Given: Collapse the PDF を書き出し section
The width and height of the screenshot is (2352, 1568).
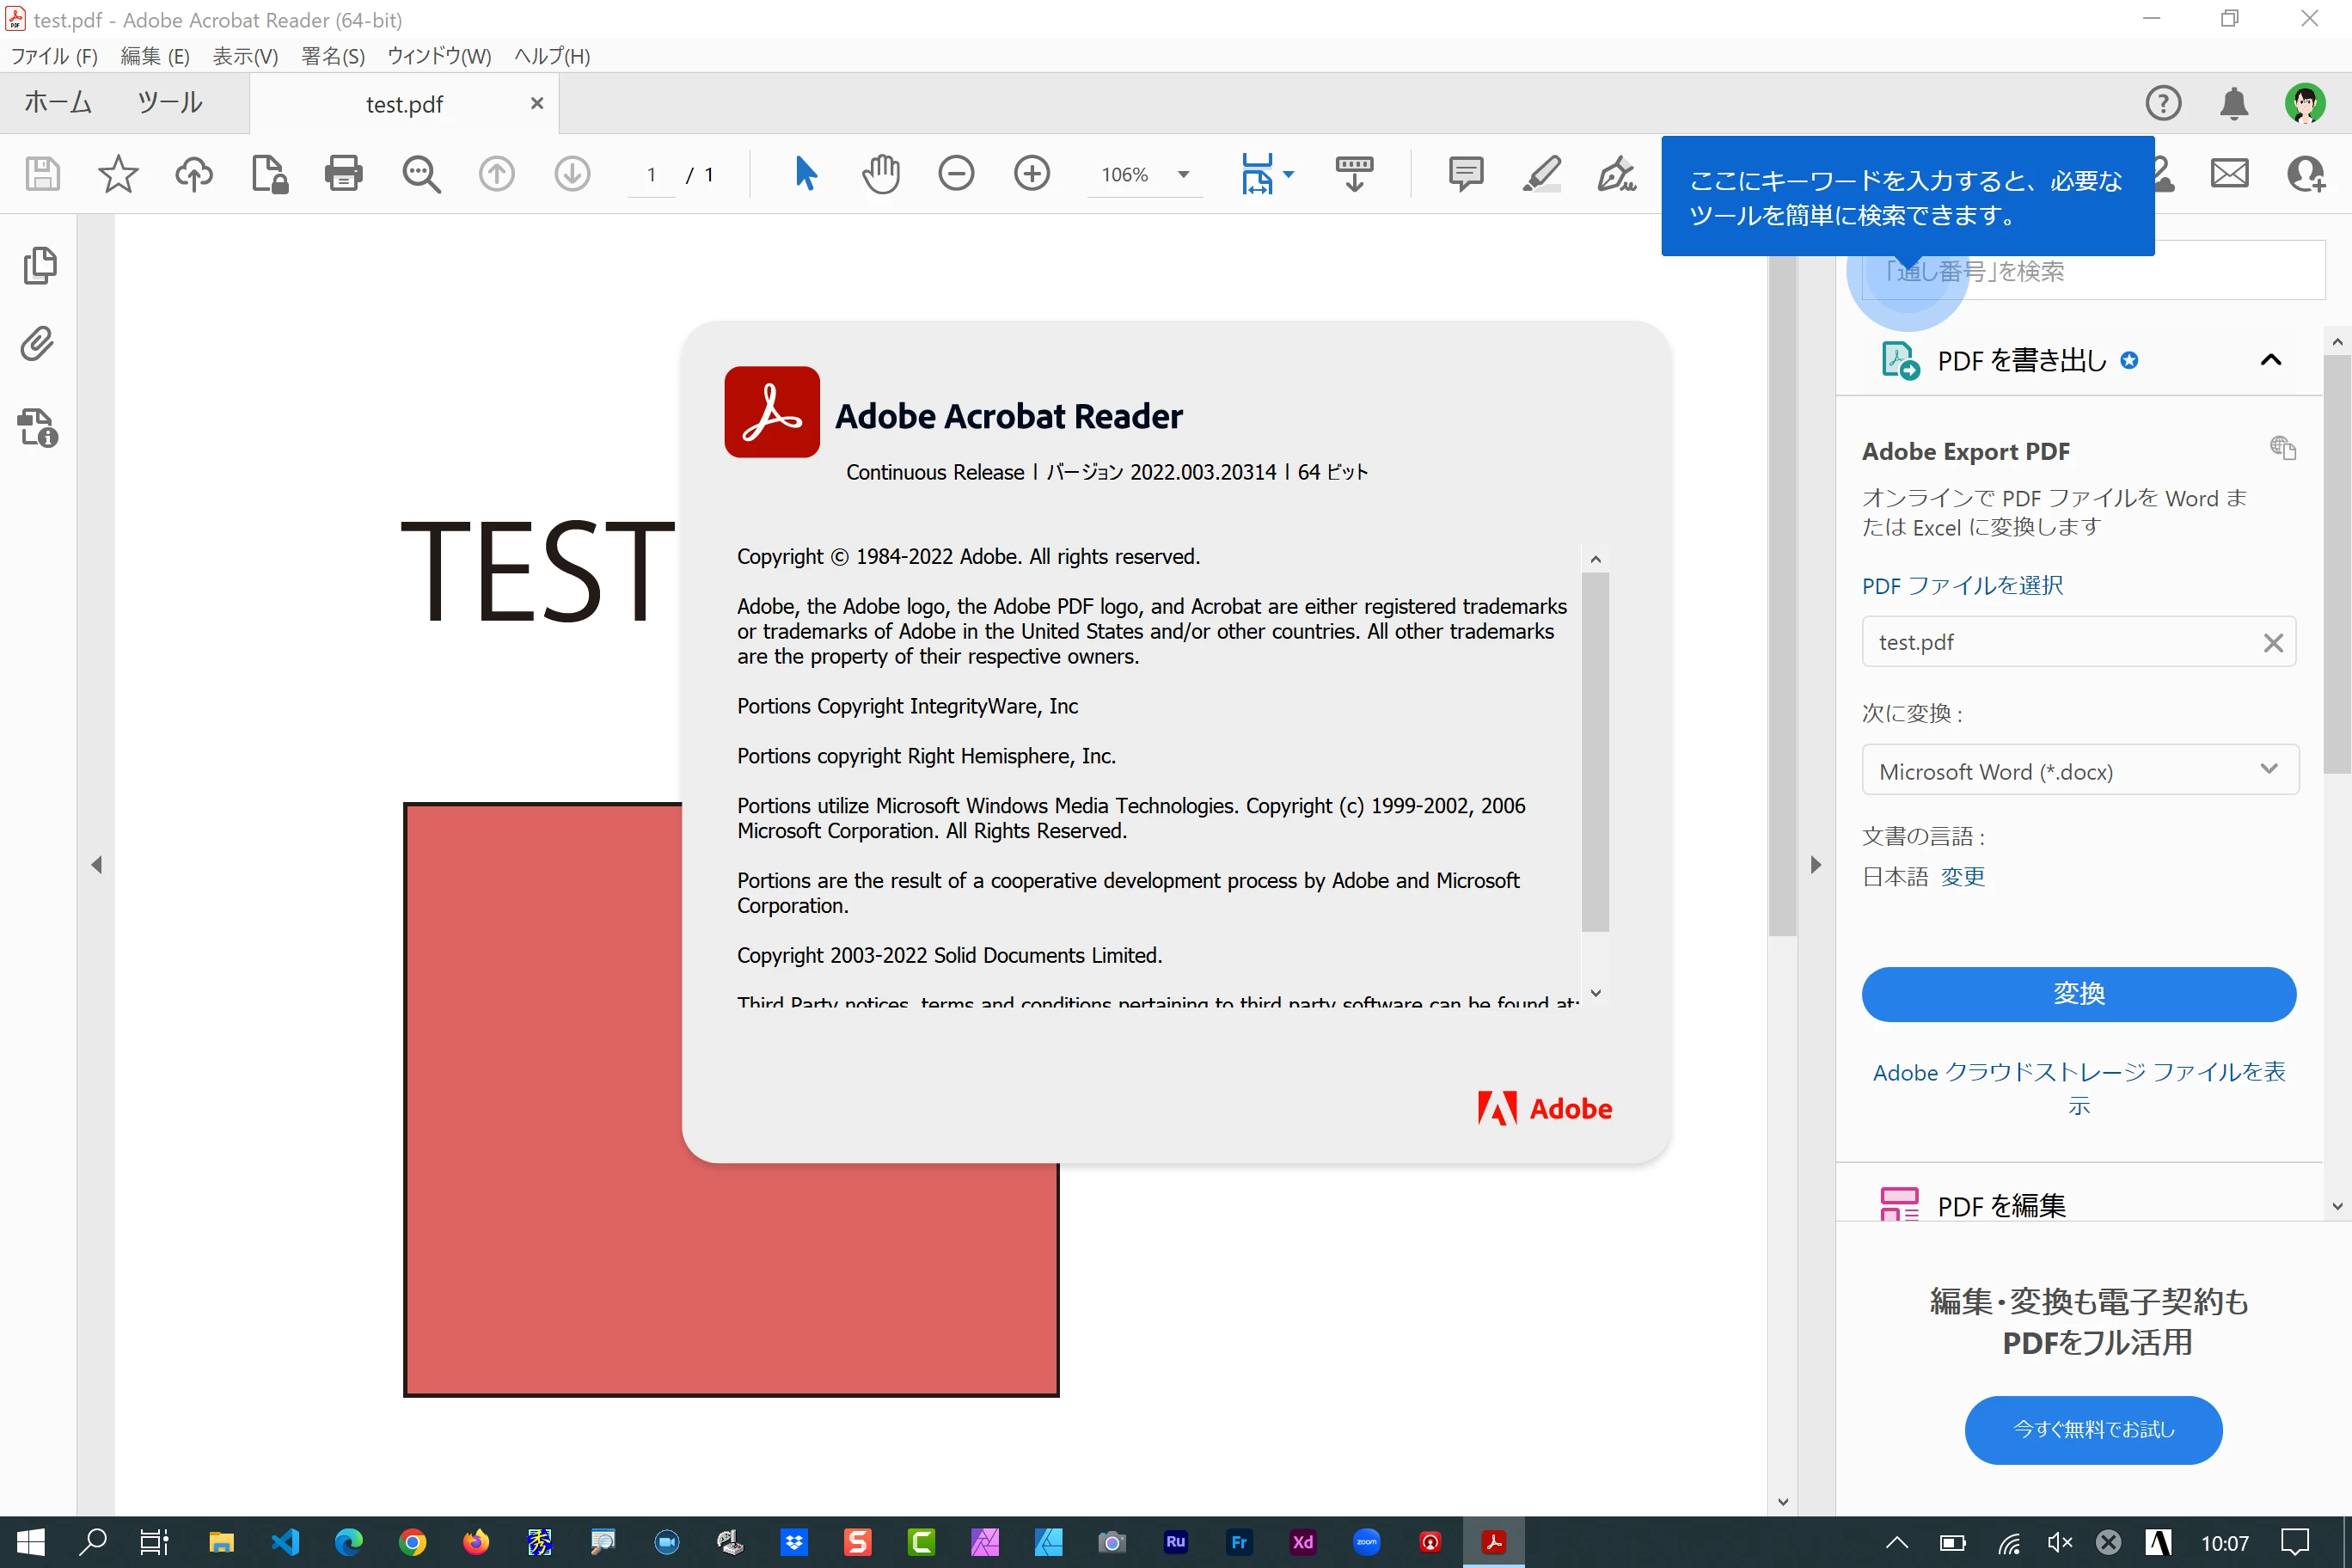Looking at the screenshot, I should (x=2271, y=361).
